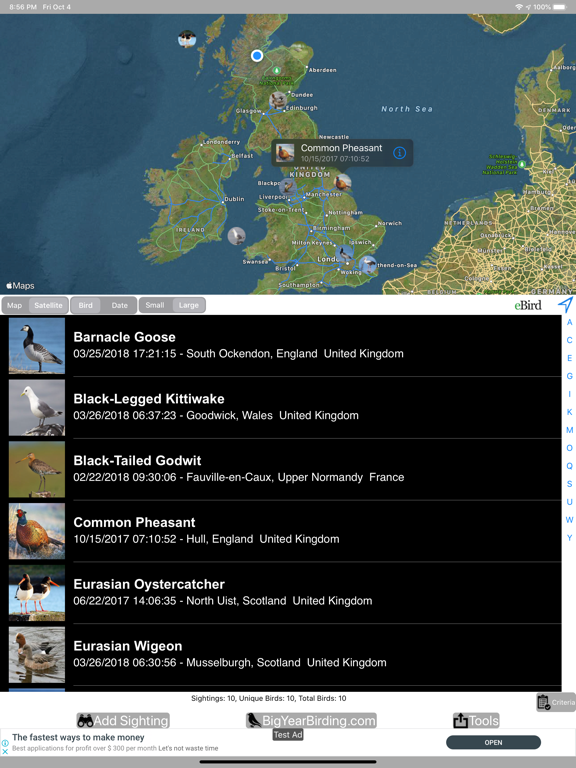This screenshot has width=576, height=768.
Task: Open BigYearBirding.com button
Action: click(x=311, y=720)
